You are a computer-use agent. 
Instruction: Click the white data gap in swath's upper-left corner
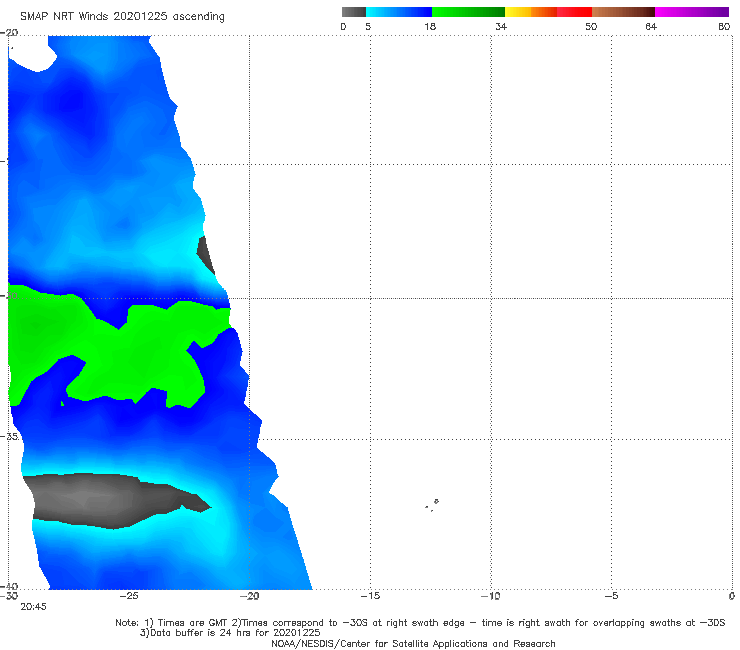tap(31, 54)
